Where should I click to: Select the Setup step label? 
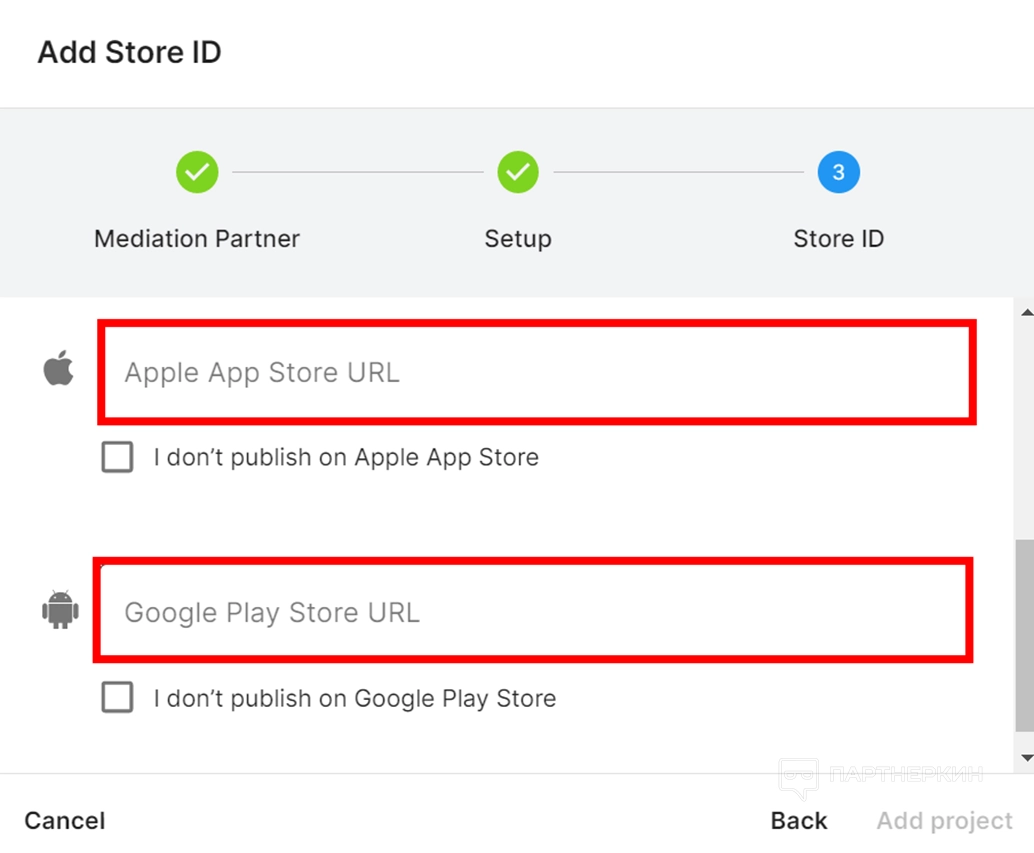(x=517, y=239)
